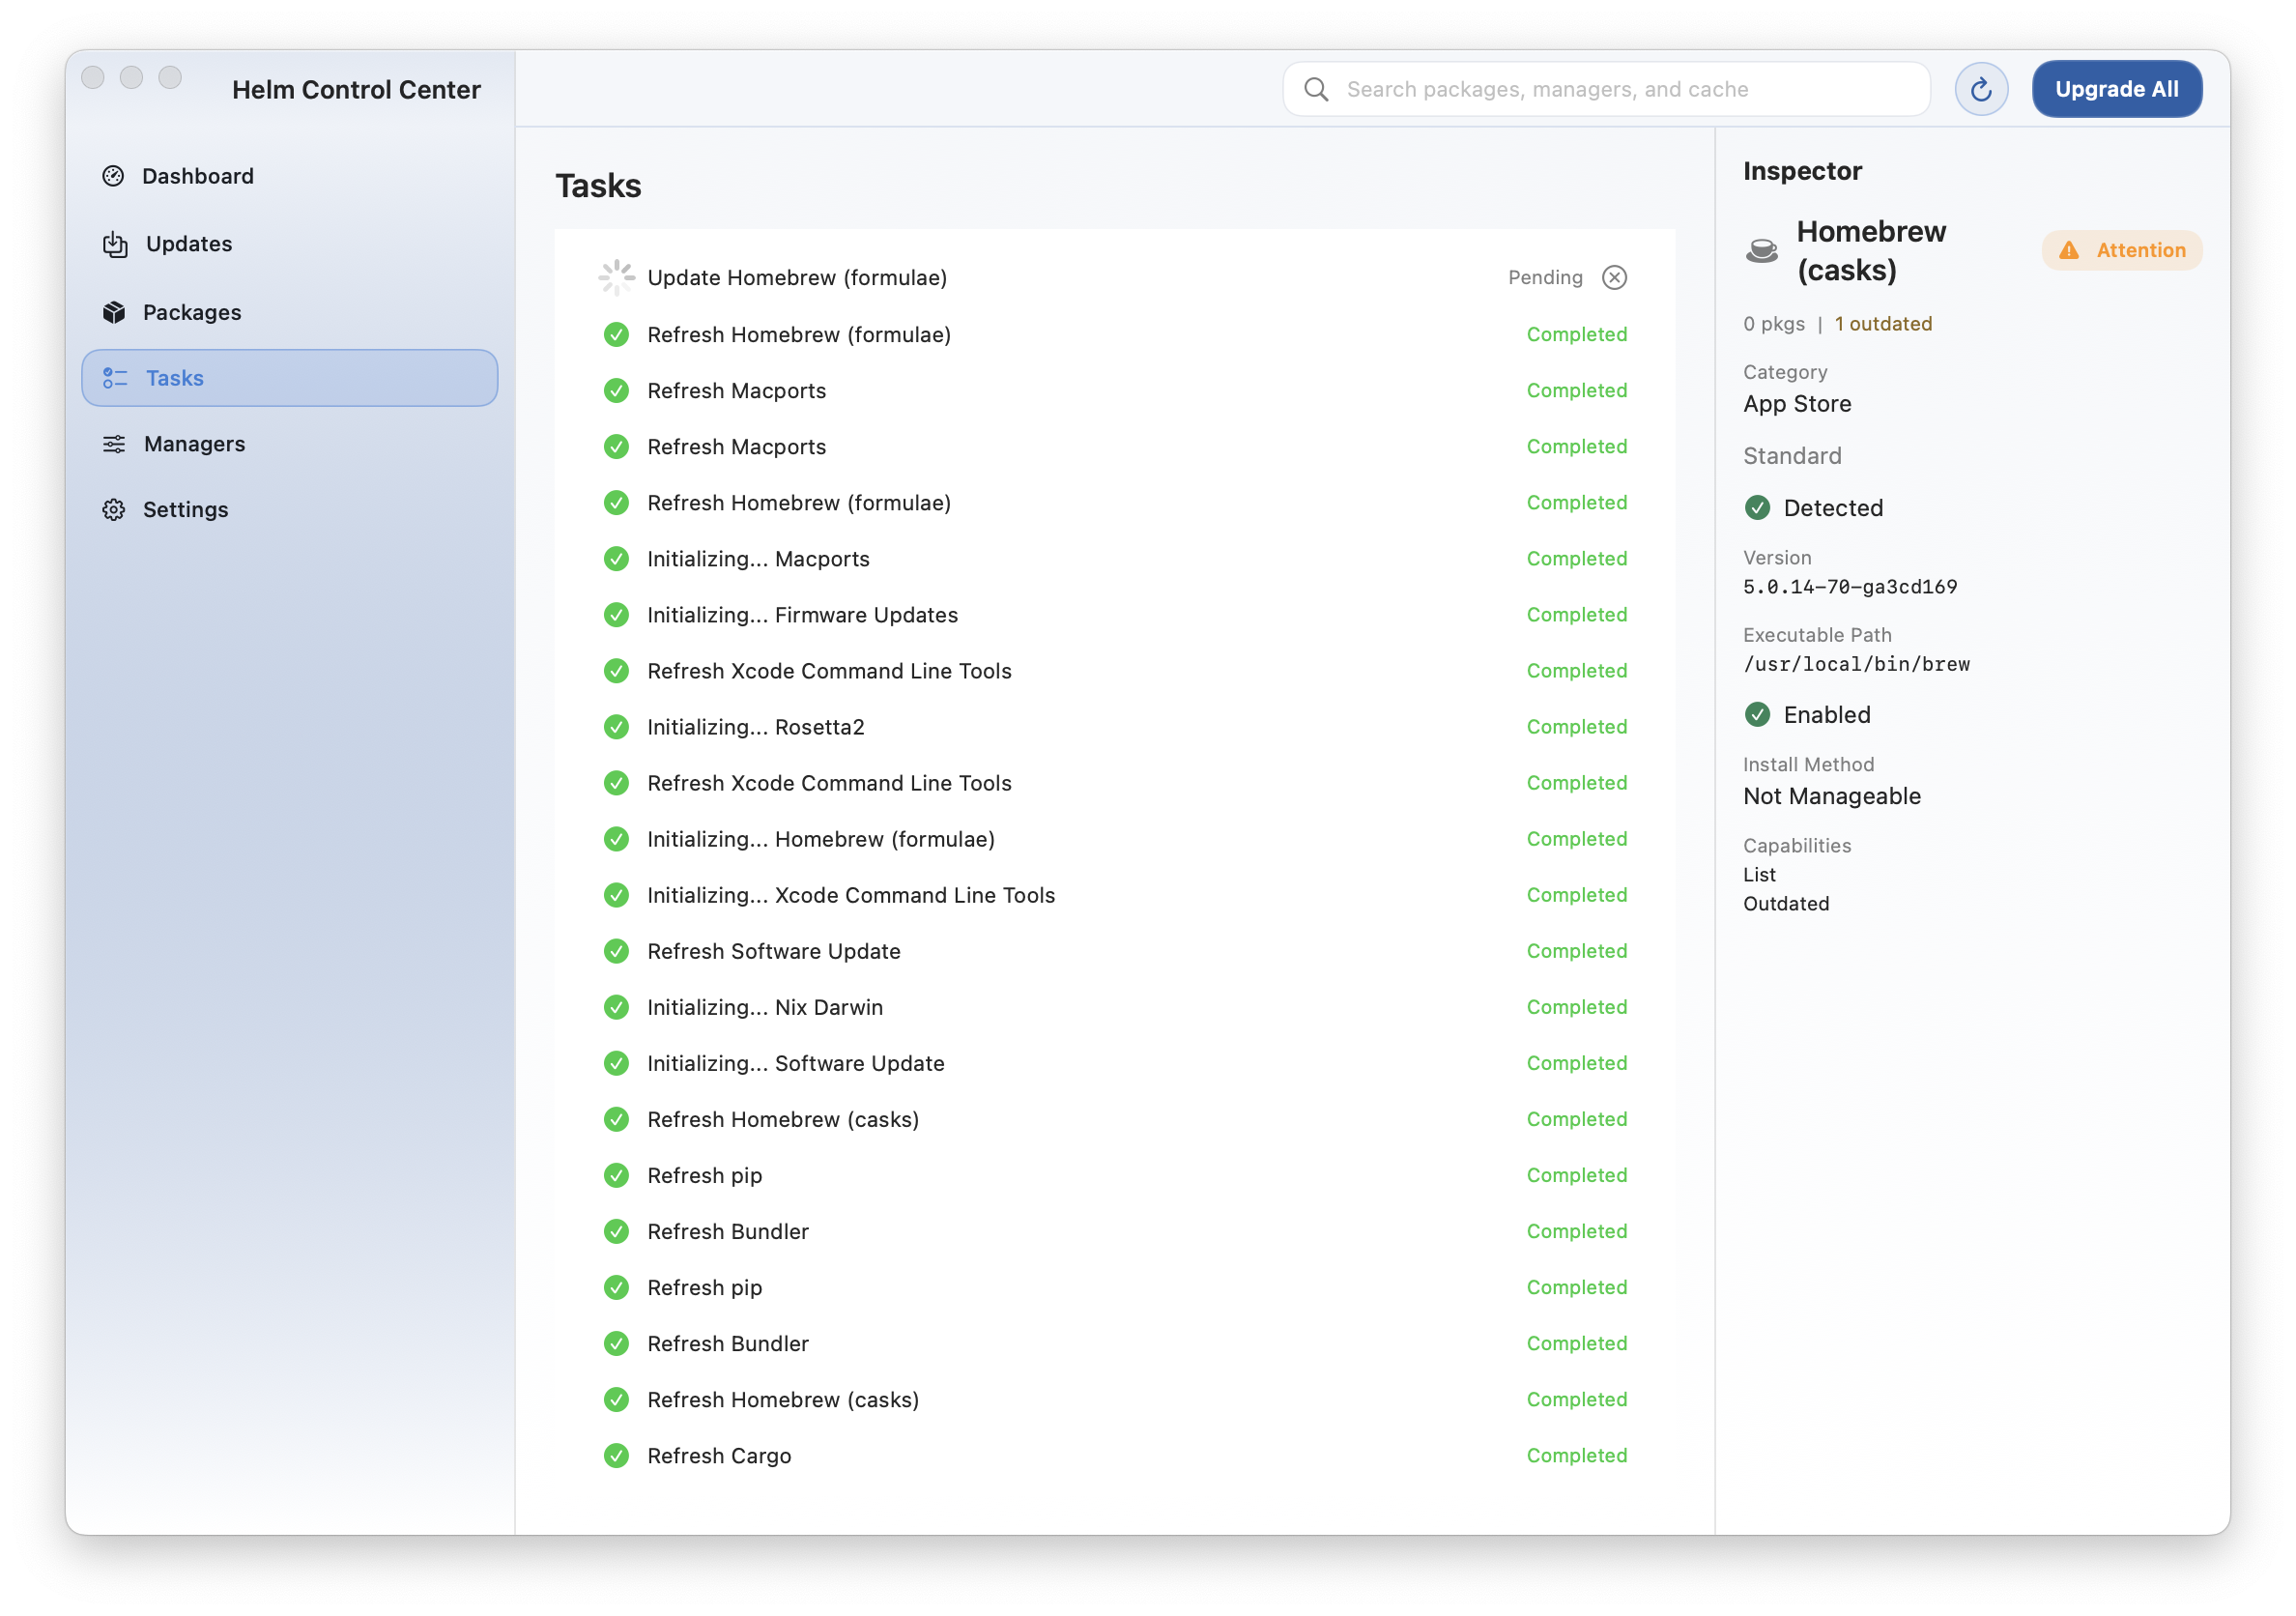
Task: Open Settings using the gear icon
Action: click(x=114, y=510)
